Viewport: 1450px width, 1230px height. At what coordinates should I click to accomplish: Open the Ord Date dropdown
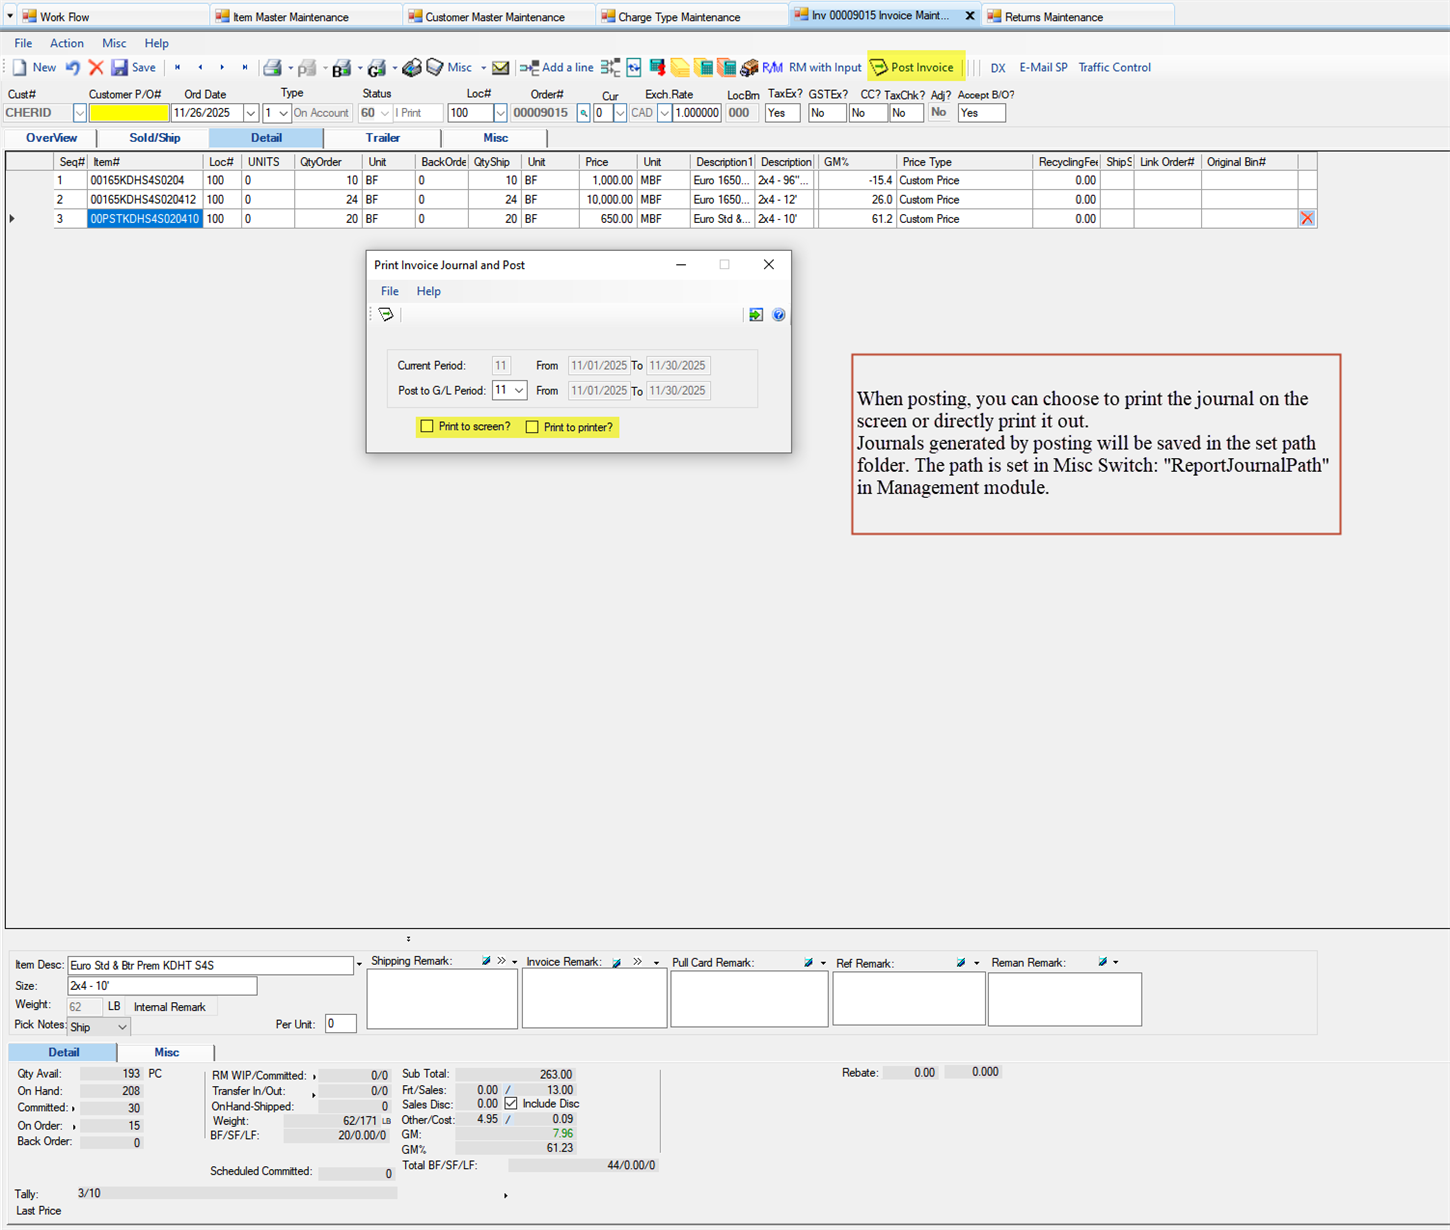(249, 112)
